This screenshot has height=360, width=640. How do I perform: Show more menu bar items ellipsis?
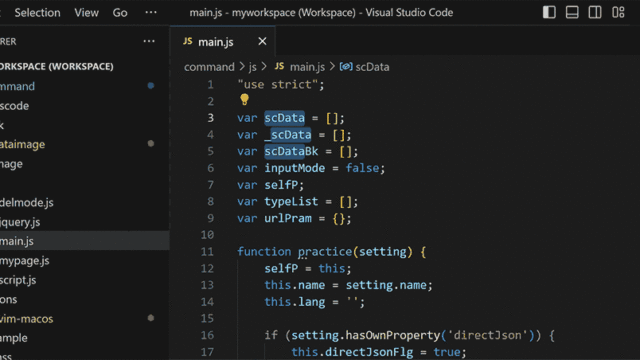coord(151,12)
